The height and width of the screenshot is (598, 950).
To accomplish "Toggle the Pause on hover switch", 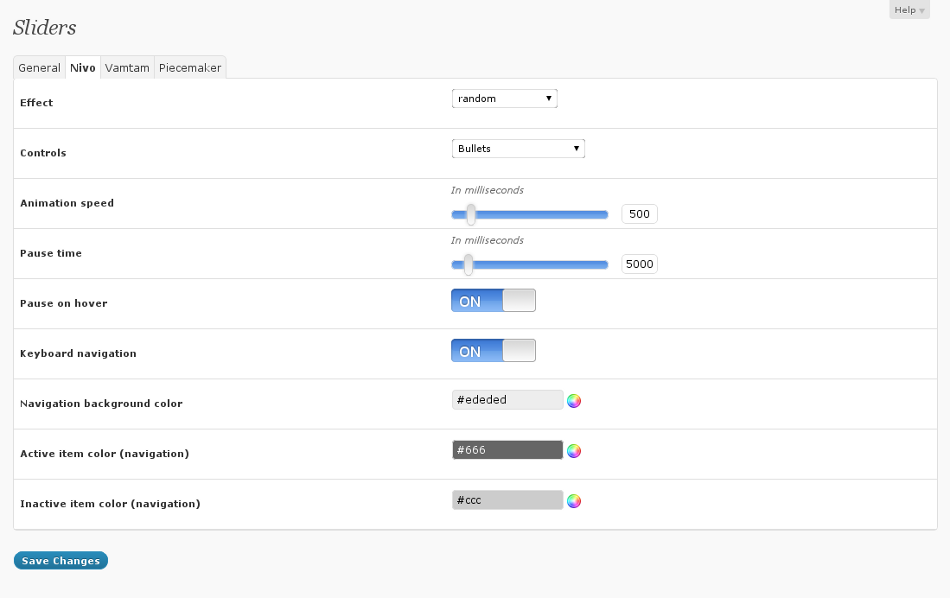I will pyautogui.click(x=493, y=301).
